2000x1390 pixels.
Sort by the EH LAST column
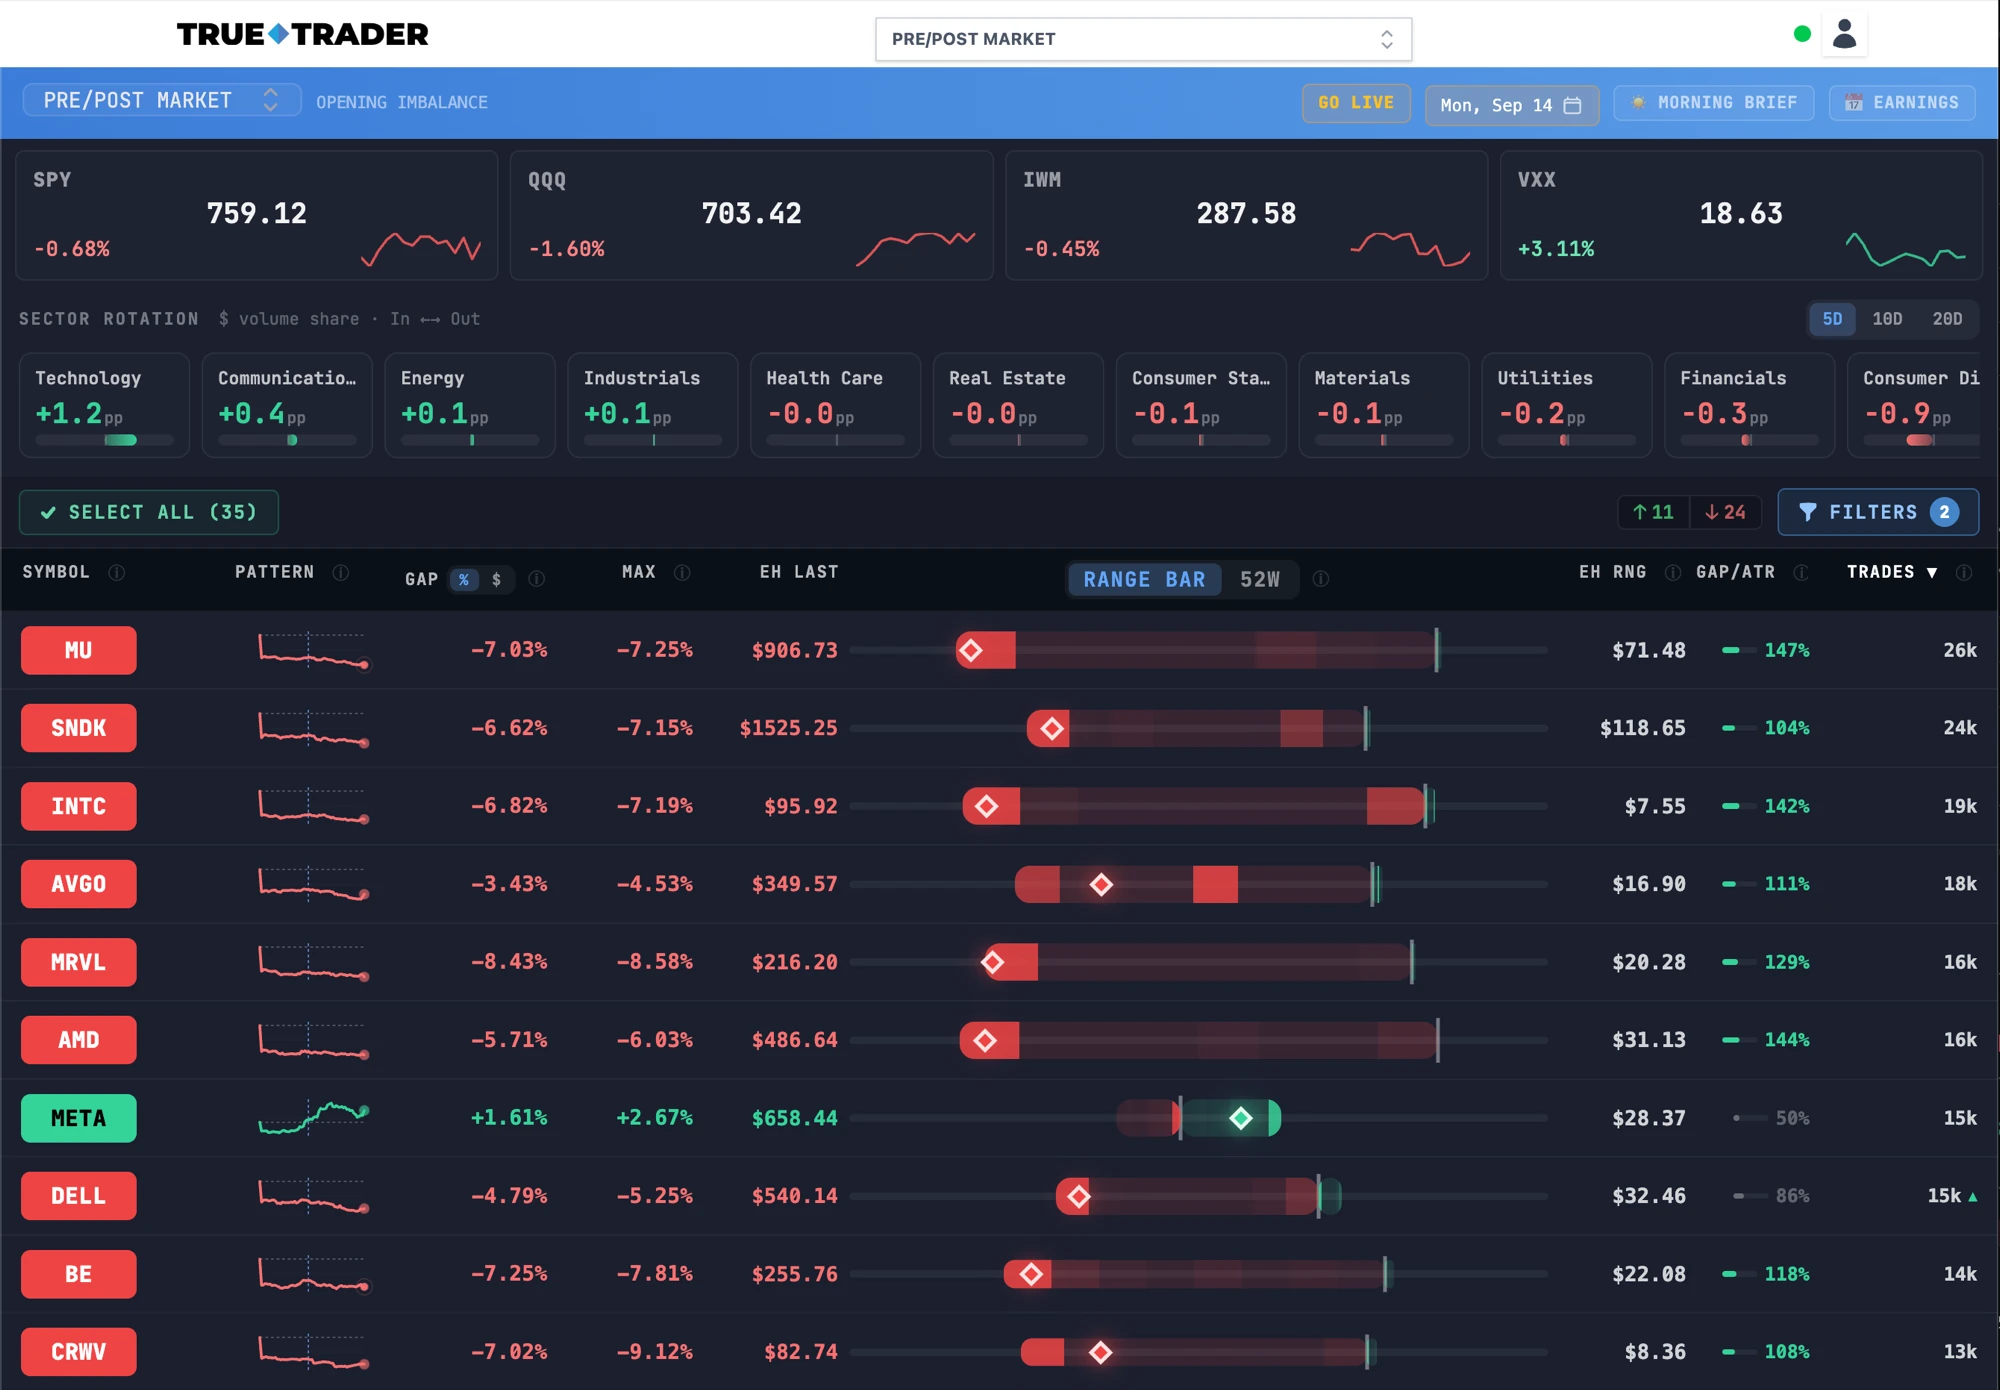798,572
